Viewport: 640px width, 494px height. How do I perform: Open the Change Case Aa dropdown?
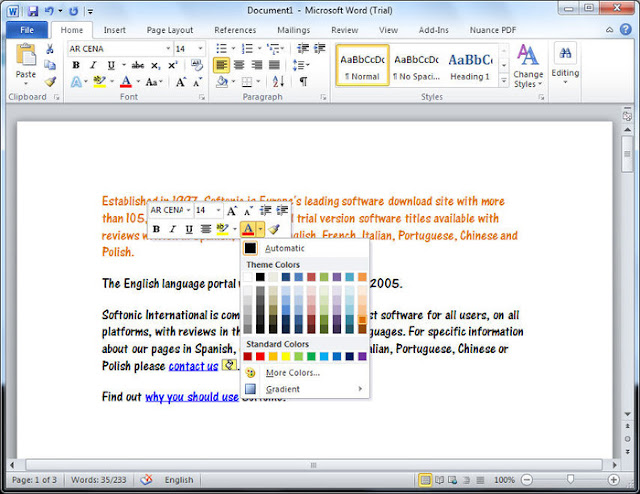click(x=154, y=82)
